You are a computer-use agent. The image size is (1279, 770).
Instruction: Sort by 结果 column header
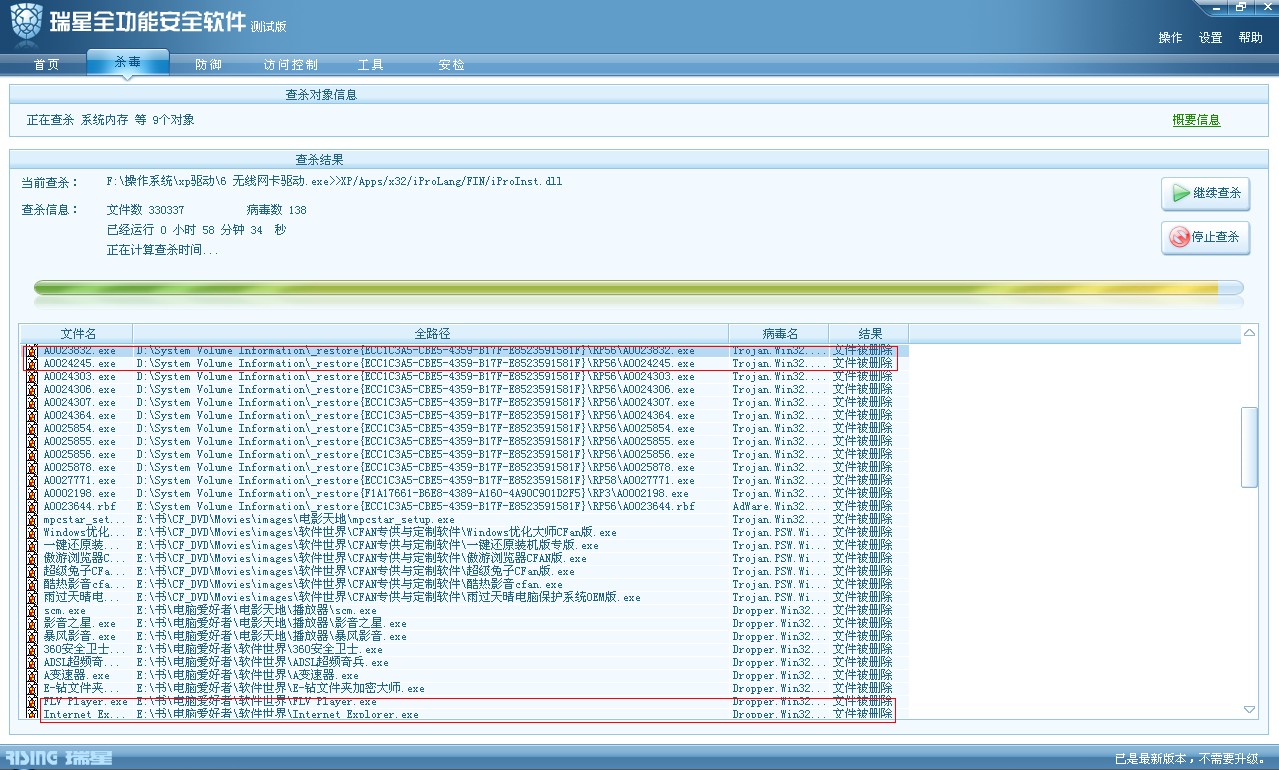tap(869, 333)
